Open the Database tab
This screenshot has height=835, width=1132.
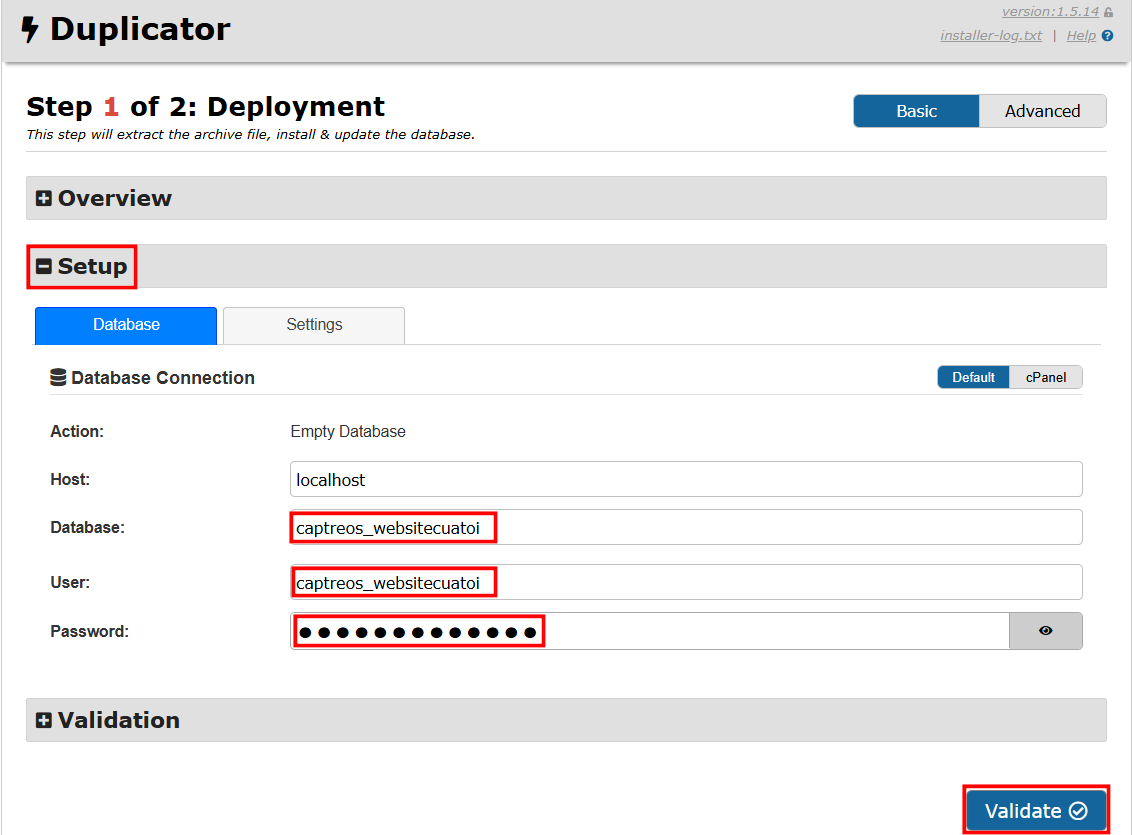pyautogui.click(x=126, y=325)
